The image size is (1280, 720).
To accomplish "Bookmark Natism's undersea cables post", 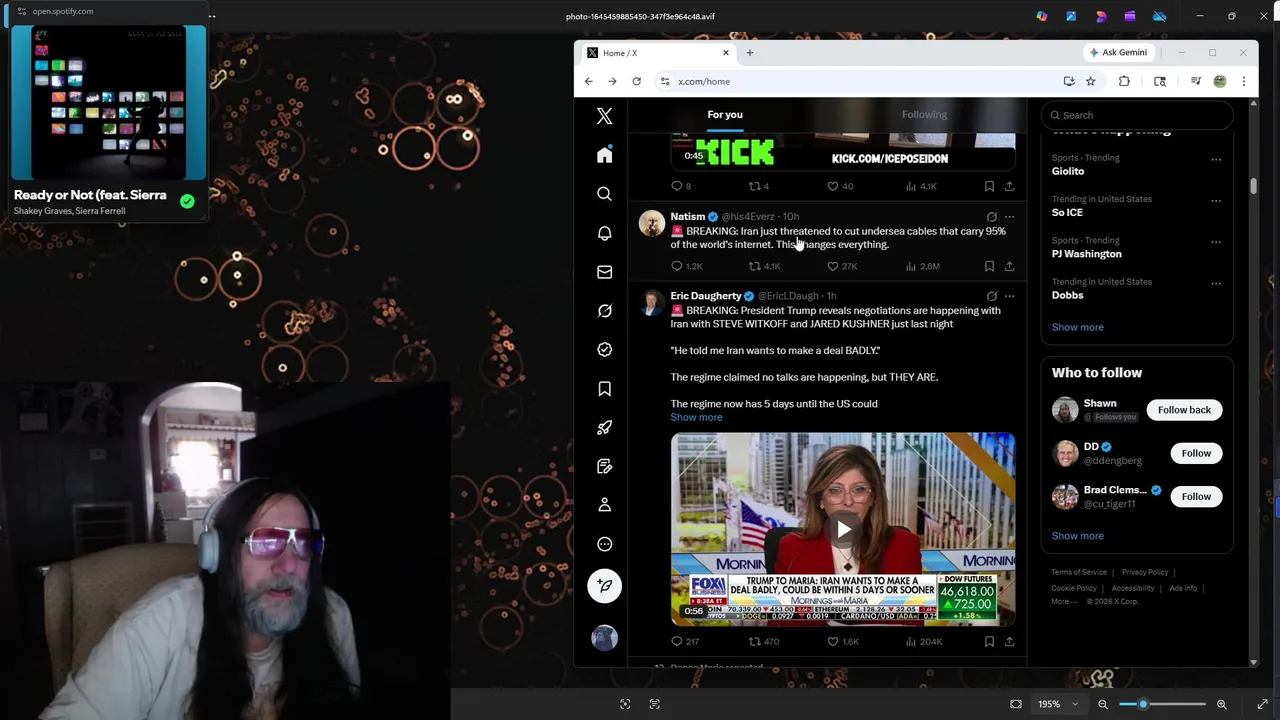I will 989,266.
